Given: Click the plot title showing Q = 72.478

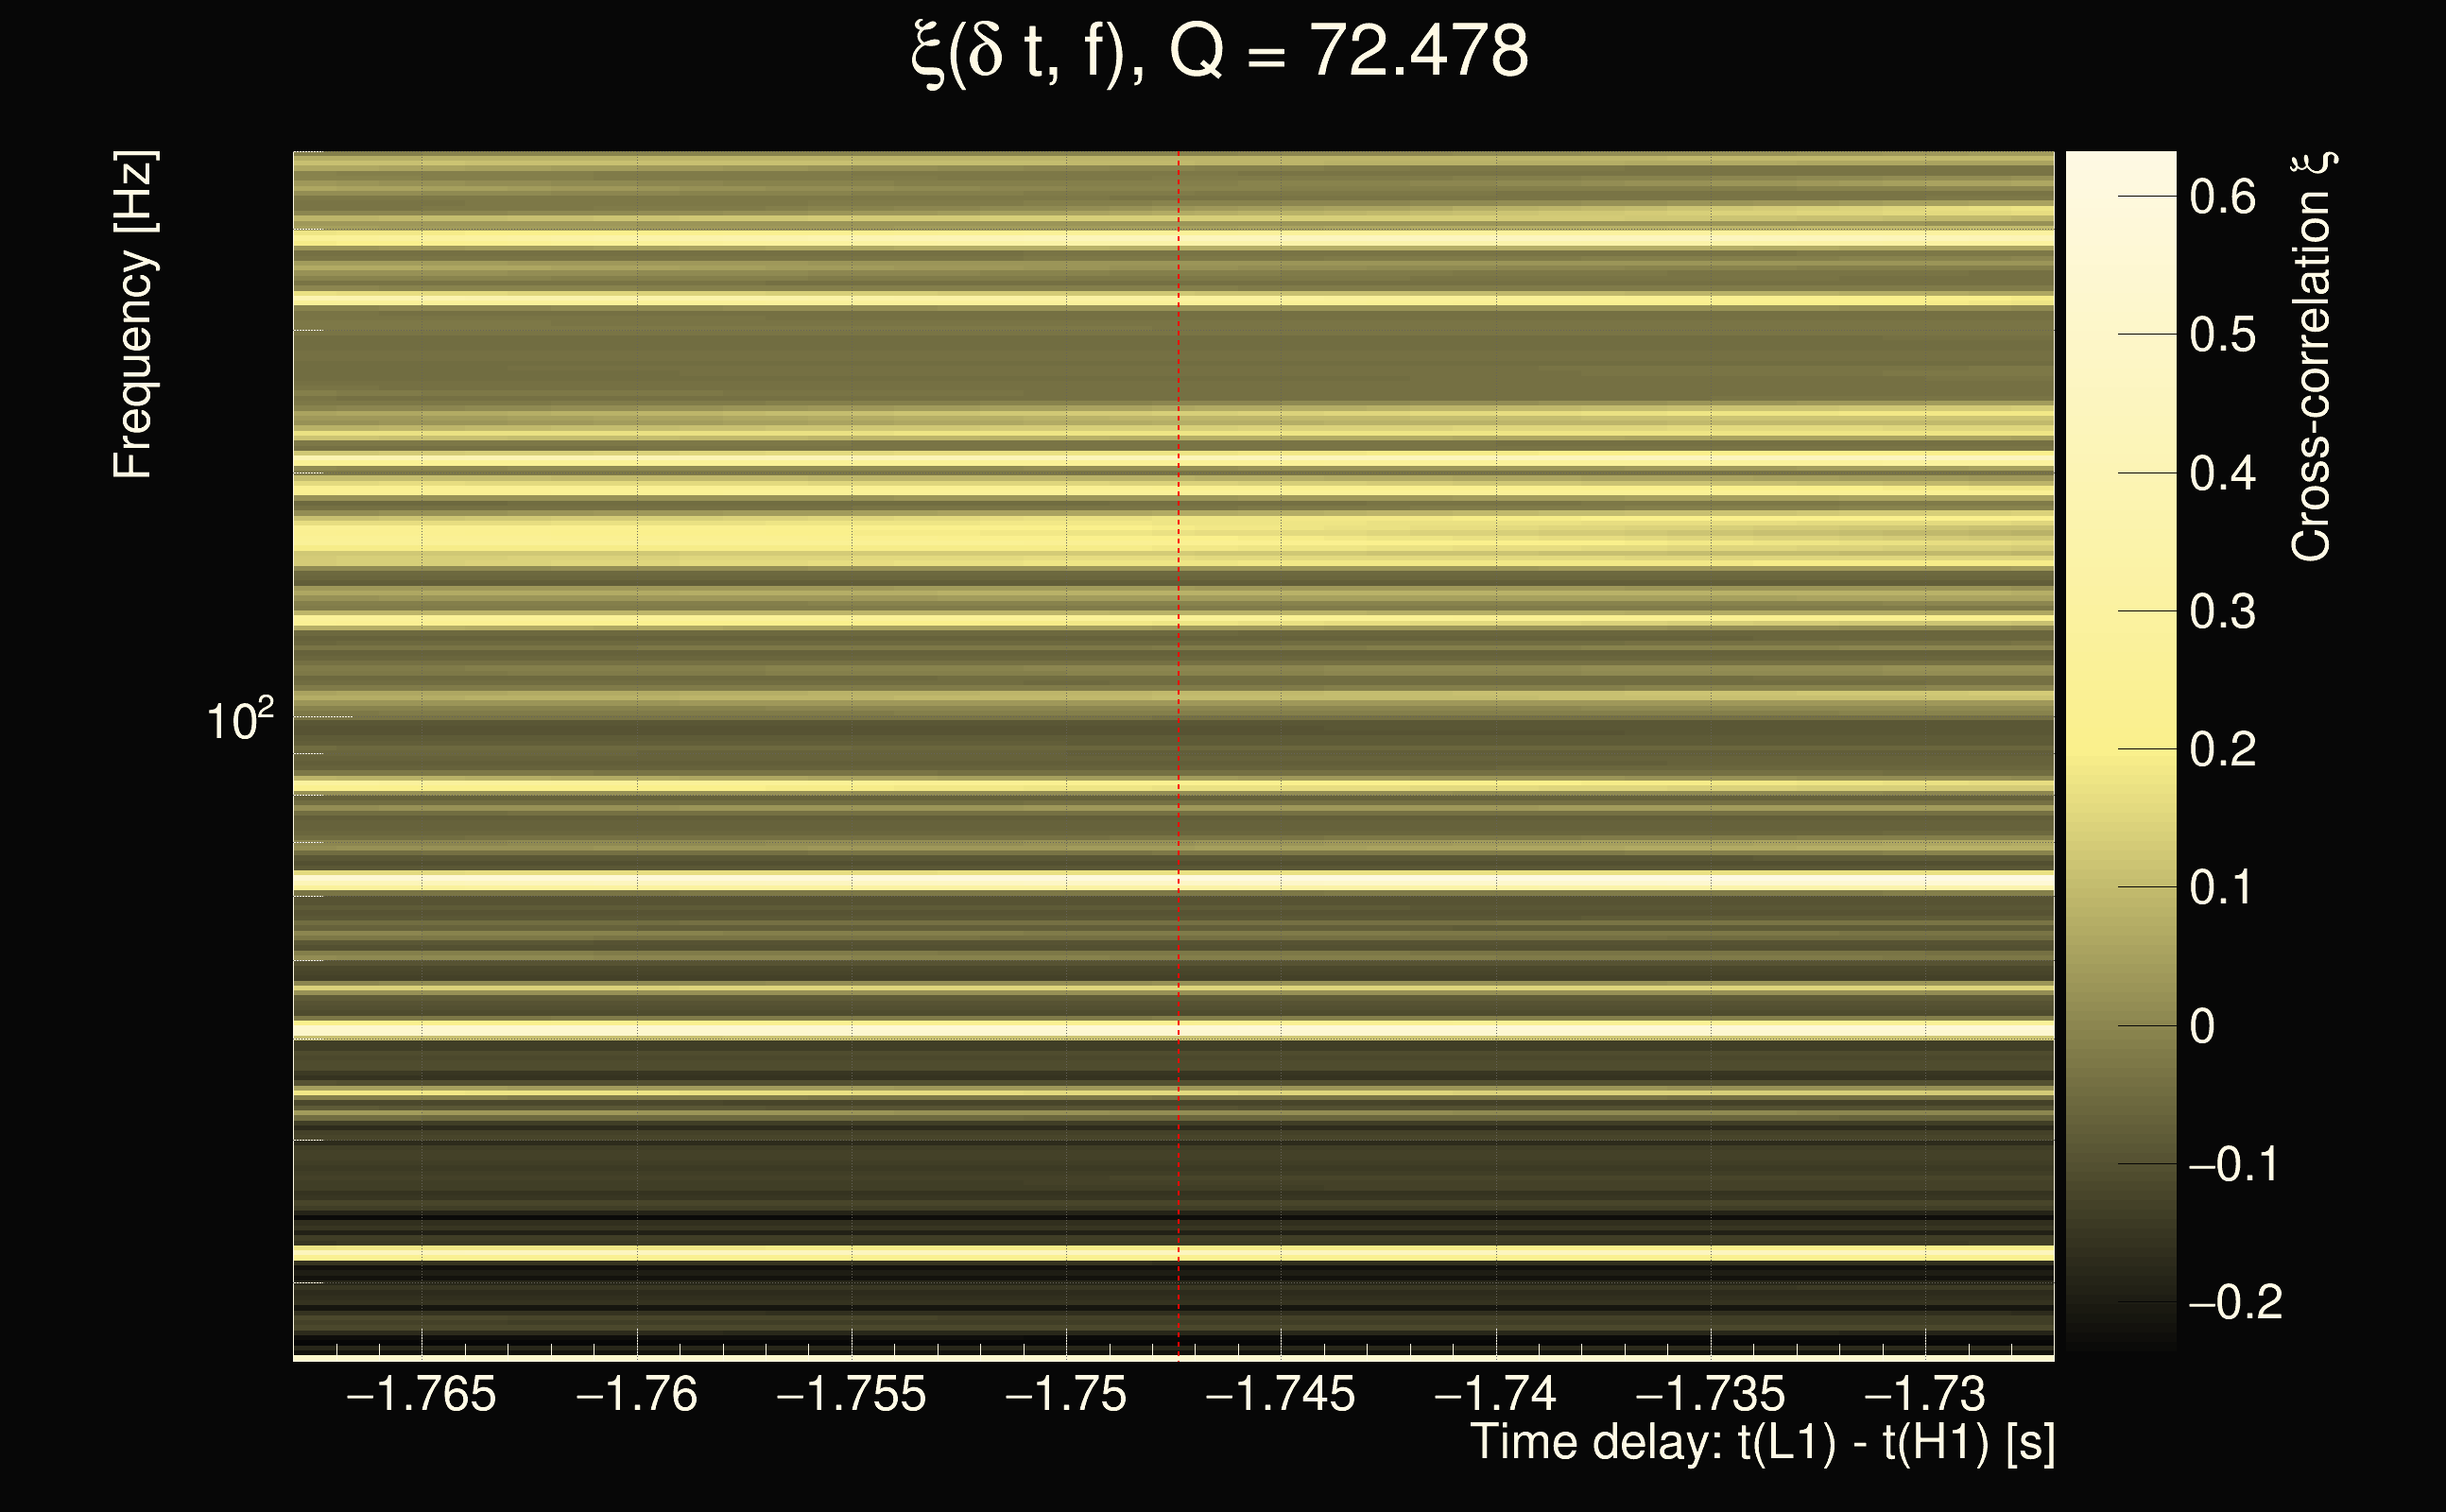Looking at the screenshot, I should coord(1220,52).
